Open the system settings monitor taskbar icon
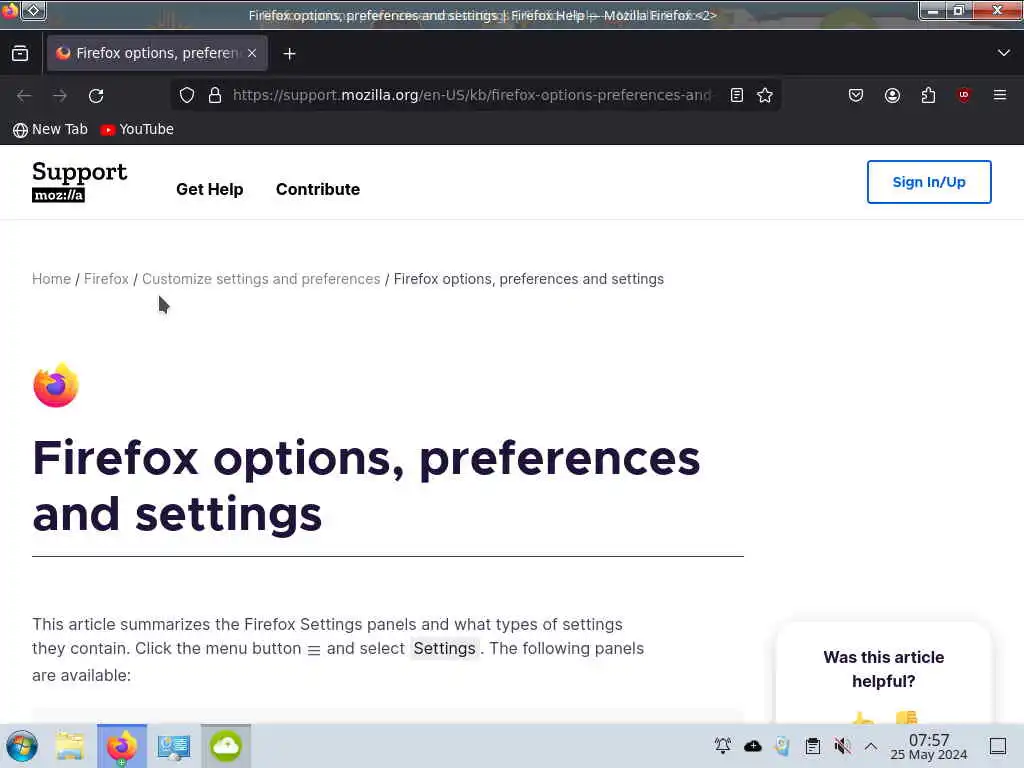Viewport: 1024px width, 768px height. click(x=174, y=746)
